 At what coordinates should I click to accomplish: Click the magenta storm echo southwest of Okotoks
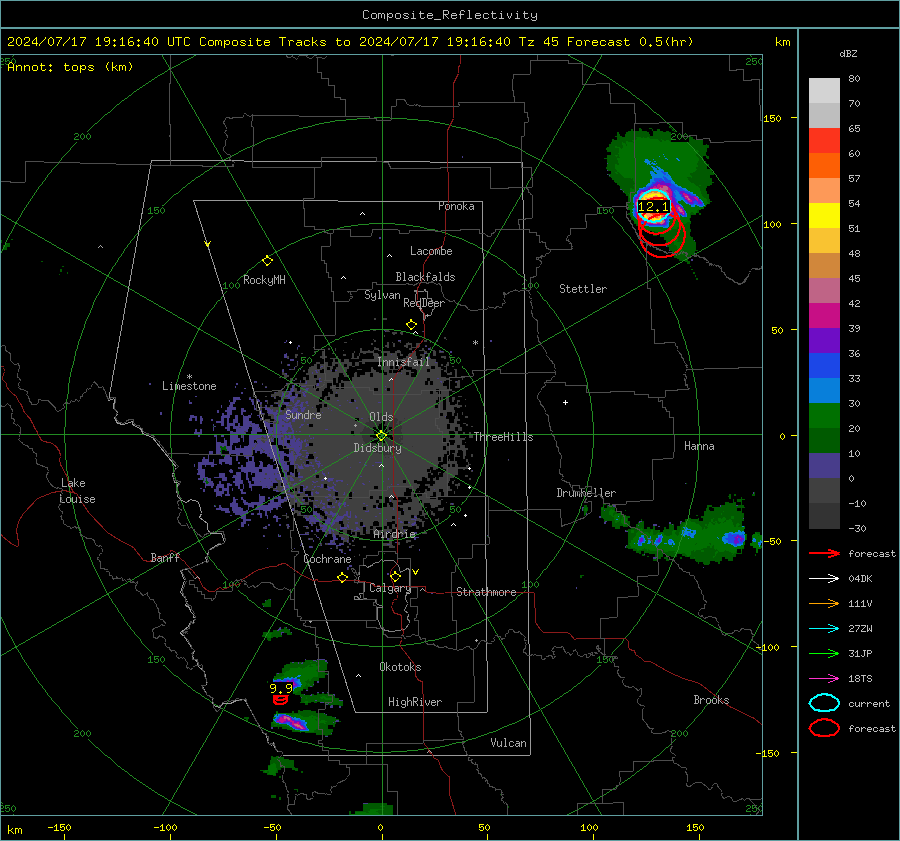click(x=293, y=721)
